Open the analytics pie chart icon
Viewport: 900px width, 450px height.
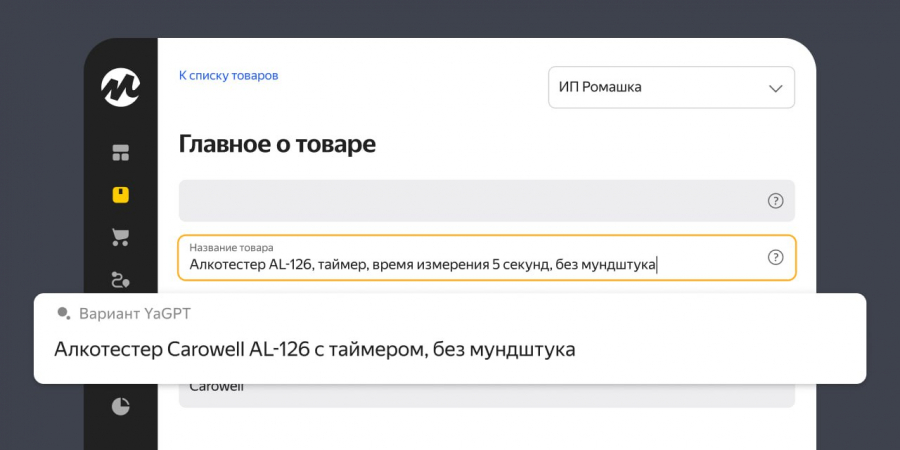(x=120, y=406)
